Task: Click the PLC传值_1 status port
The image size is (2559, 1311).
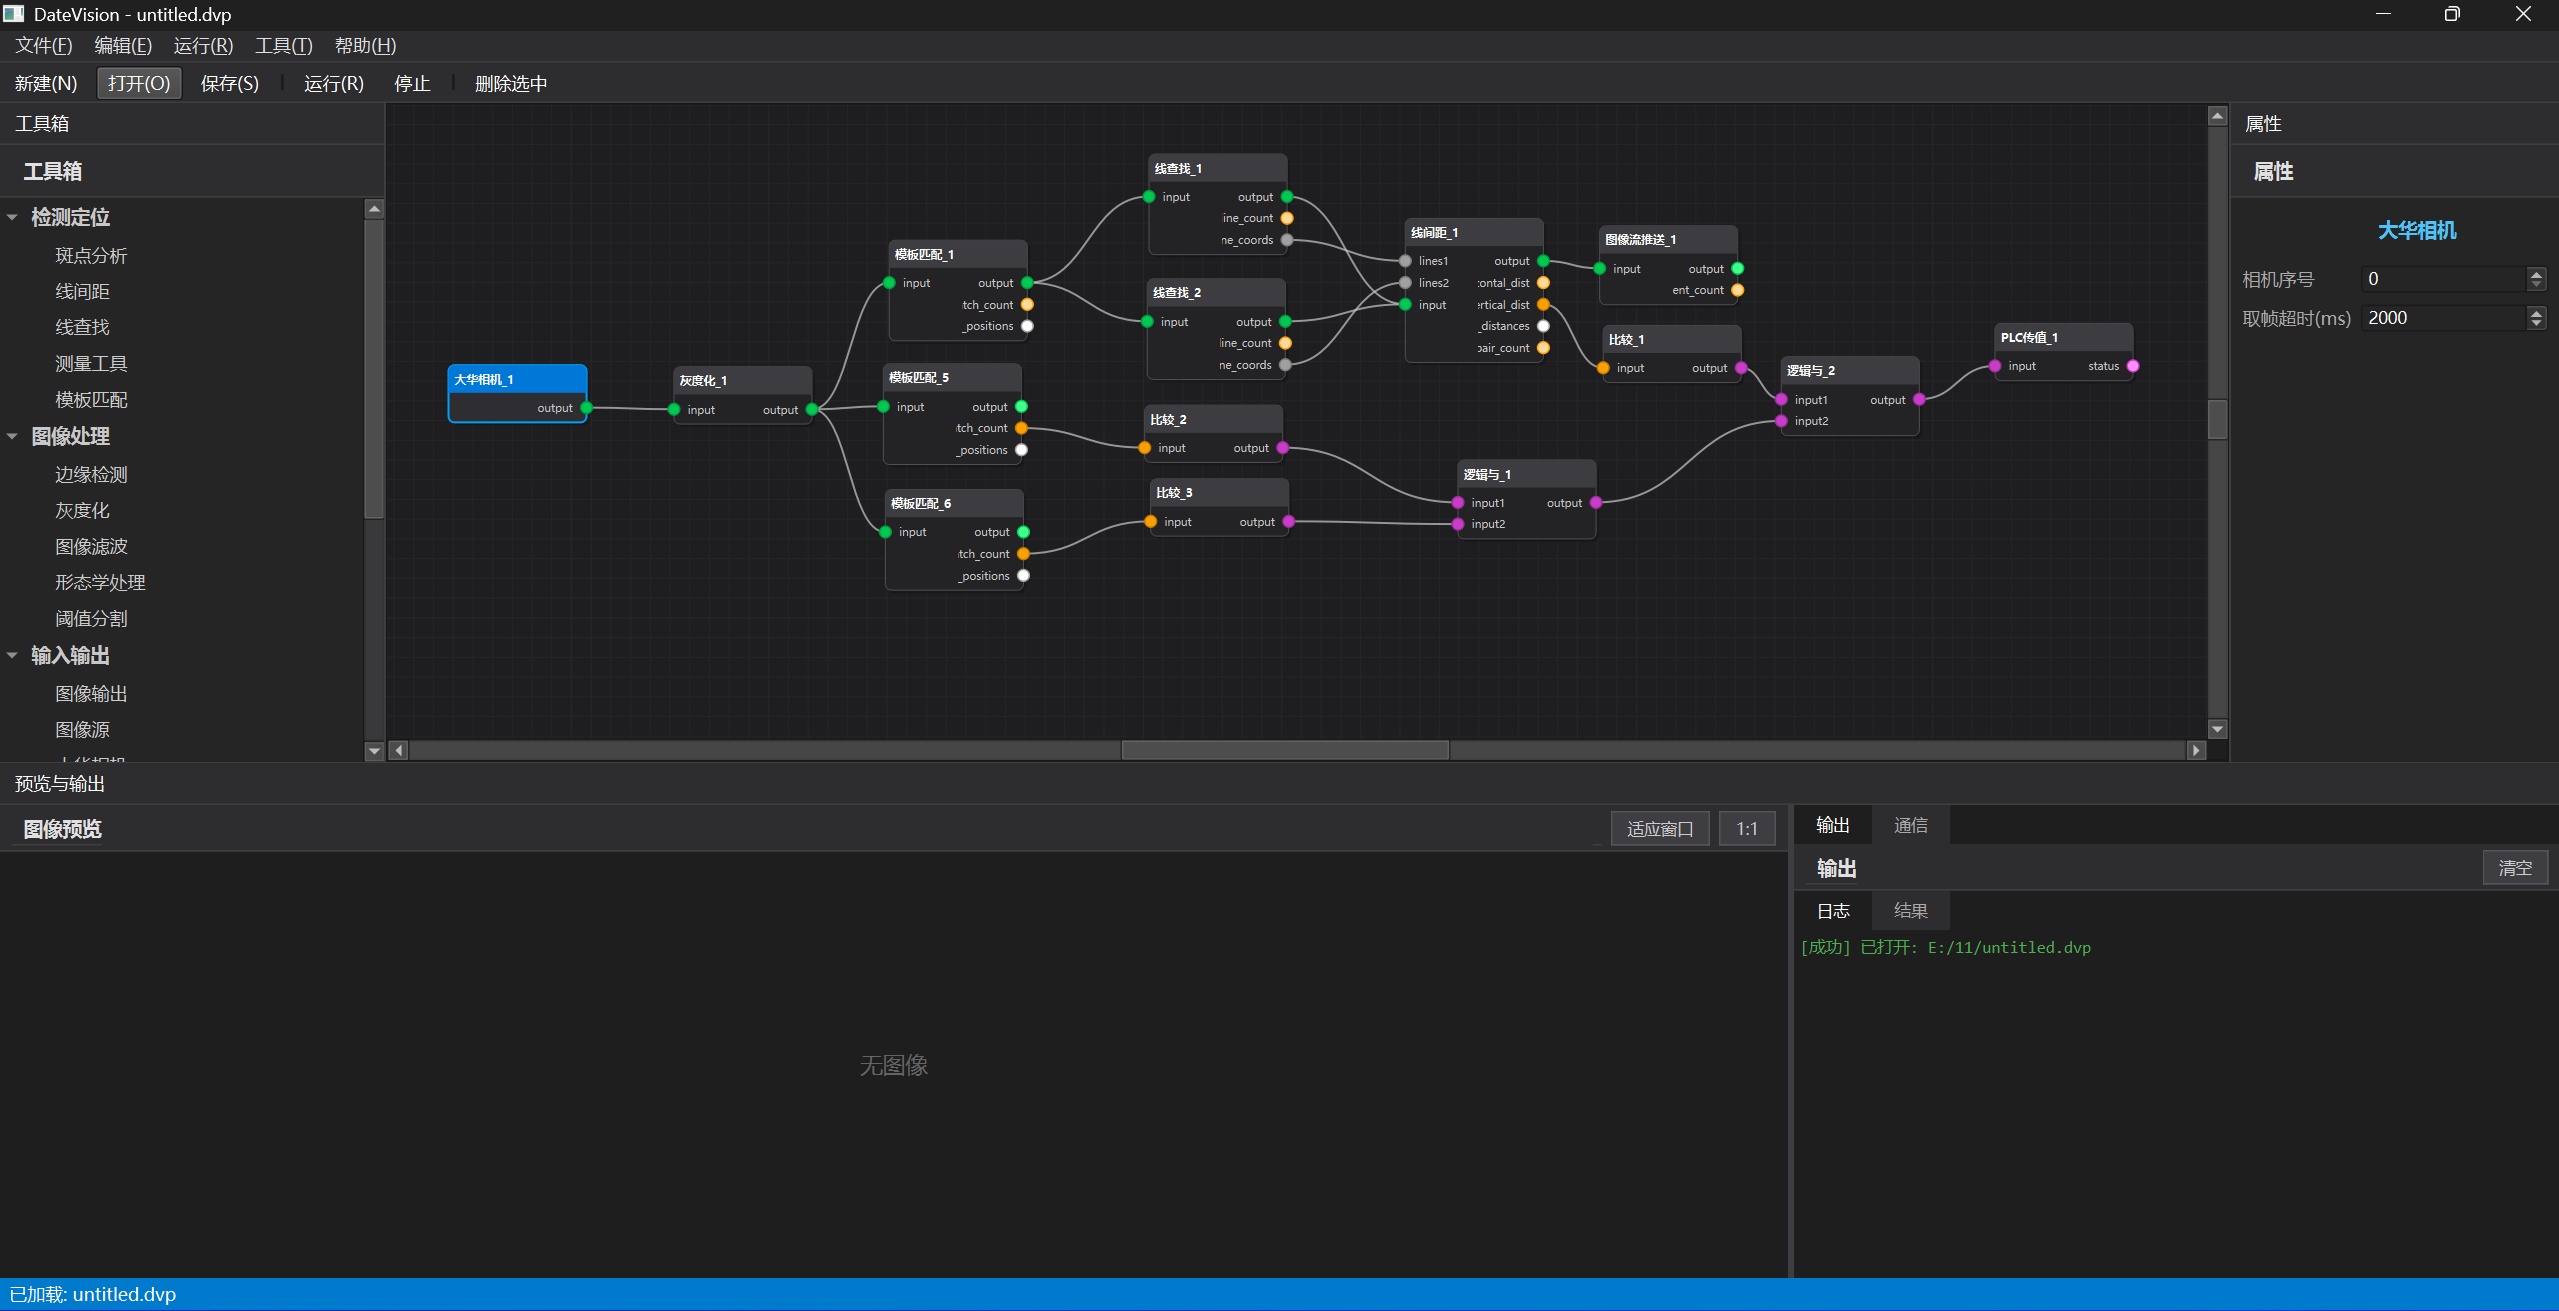Action: tap(2133, 366)
